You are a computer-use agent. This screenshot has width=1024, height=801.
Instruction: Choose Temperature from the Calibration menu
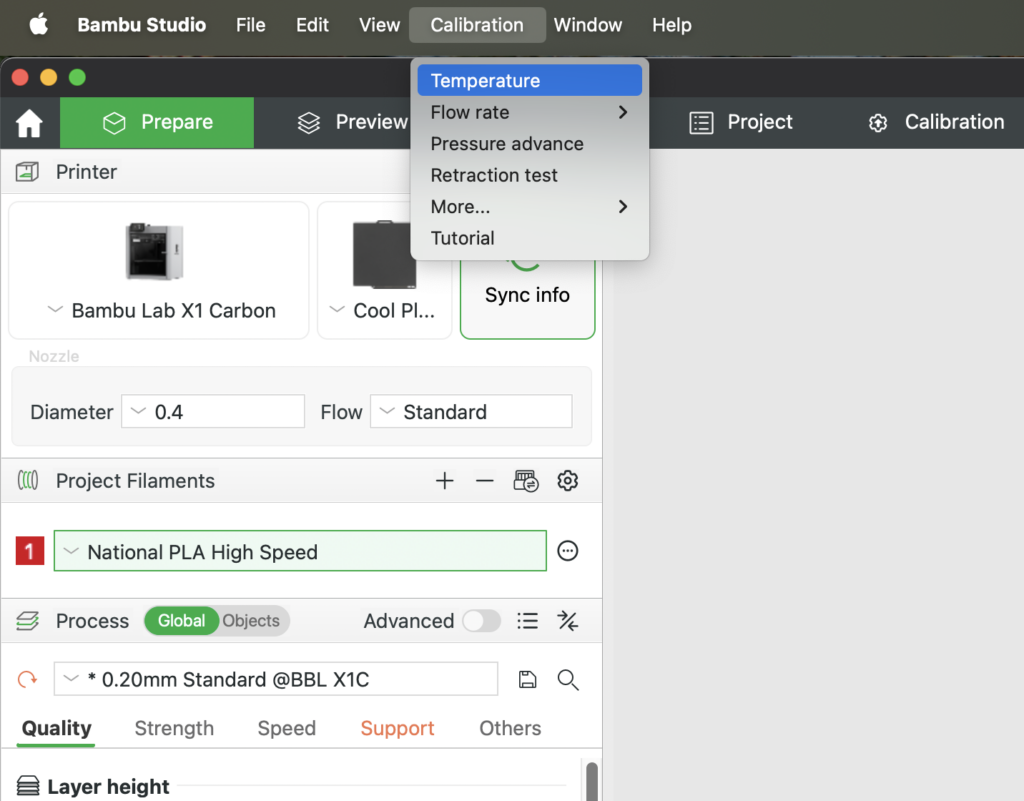[x=530, y=80]
